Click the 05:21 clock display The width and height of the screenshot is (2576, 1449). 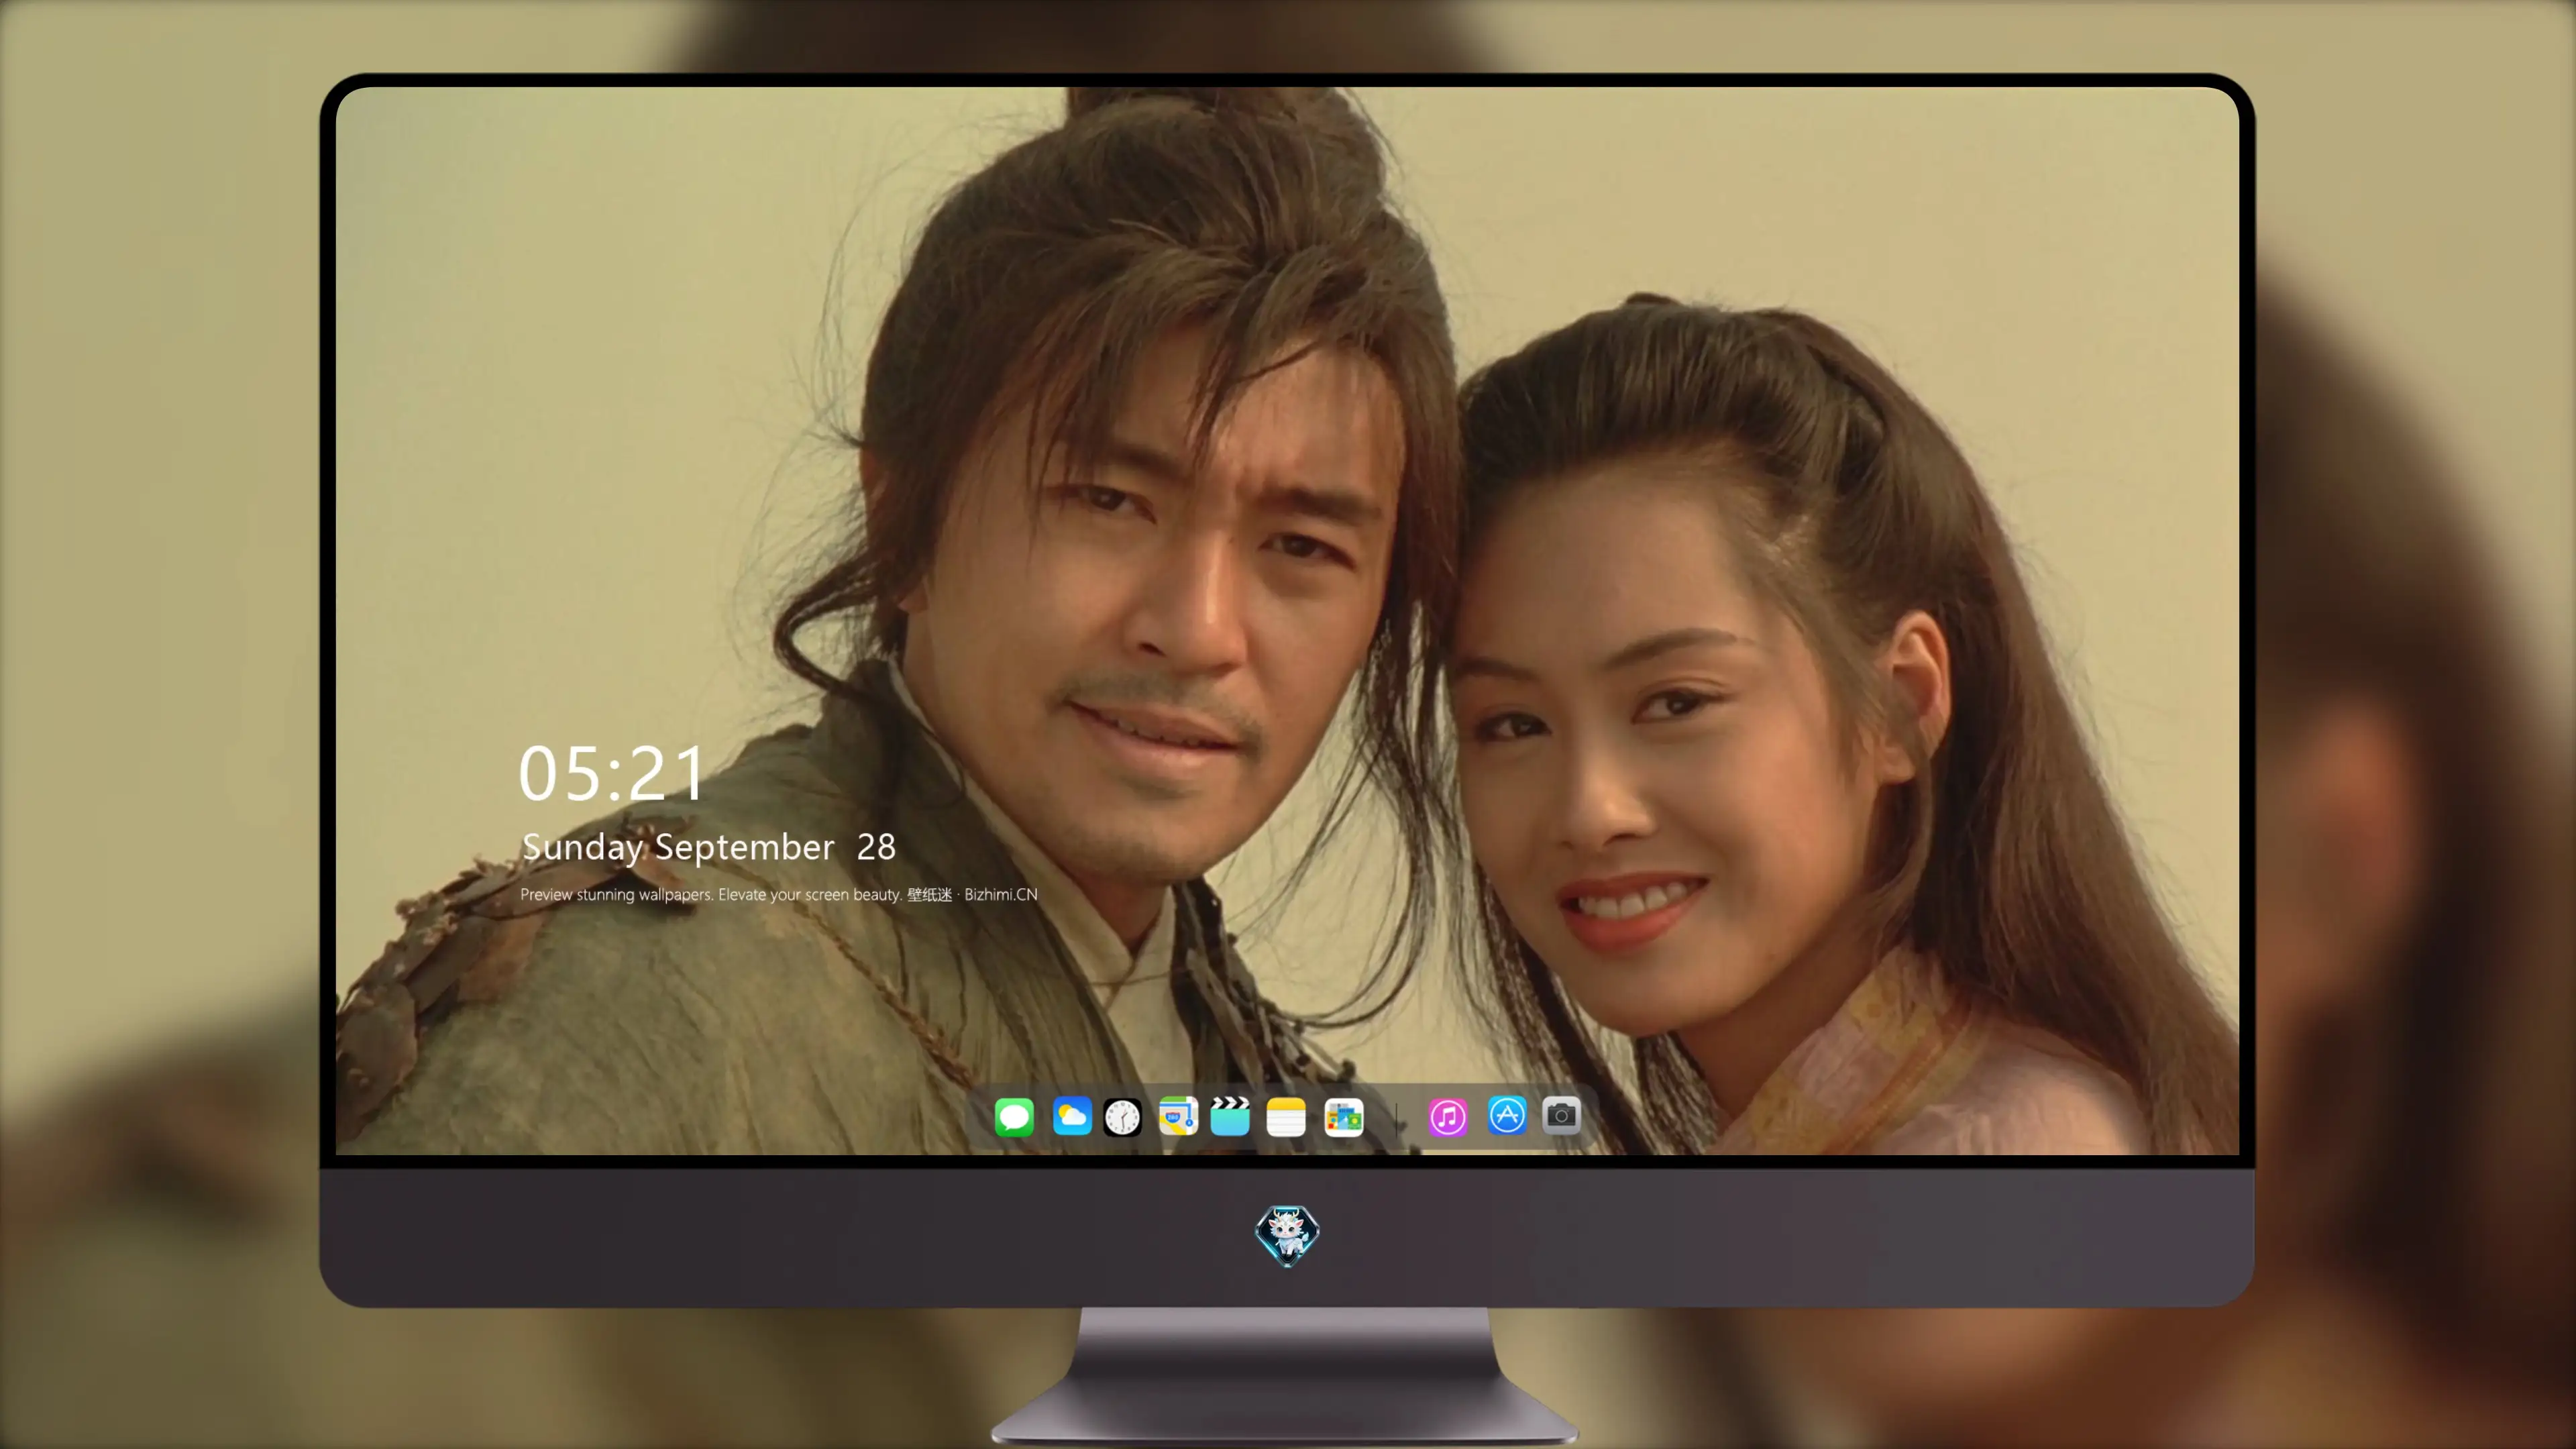pyautogui.click(x=612, y=774)
